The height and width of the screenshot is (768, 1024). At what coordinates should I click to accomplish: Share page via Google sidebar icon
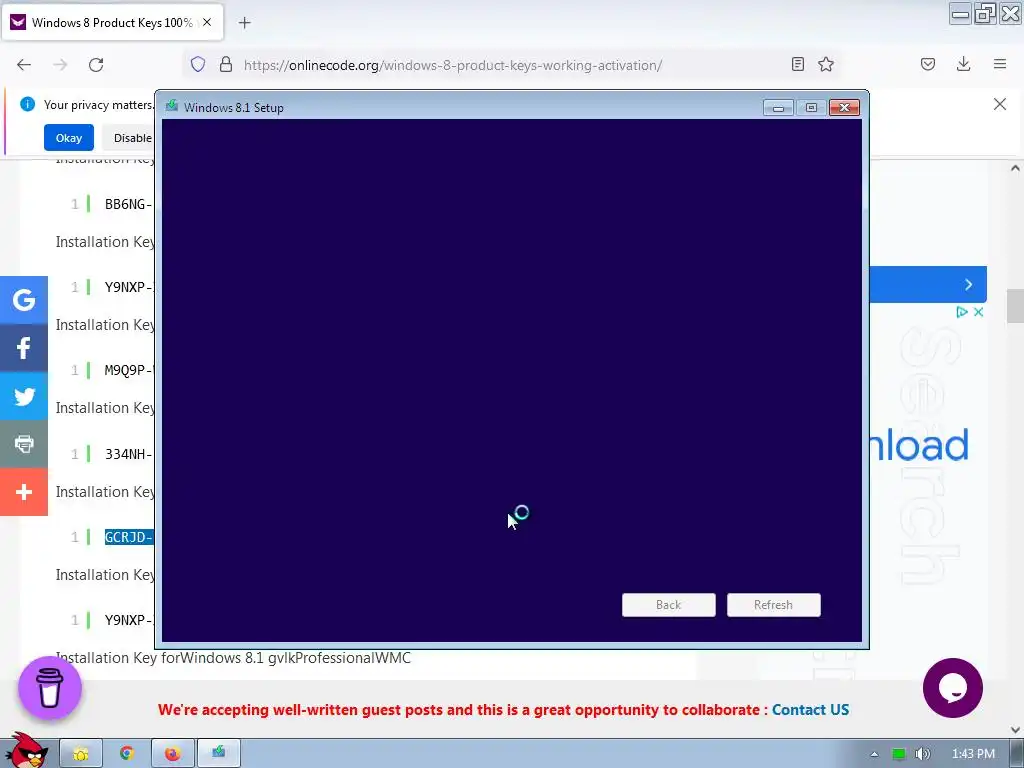coord(24,300)
